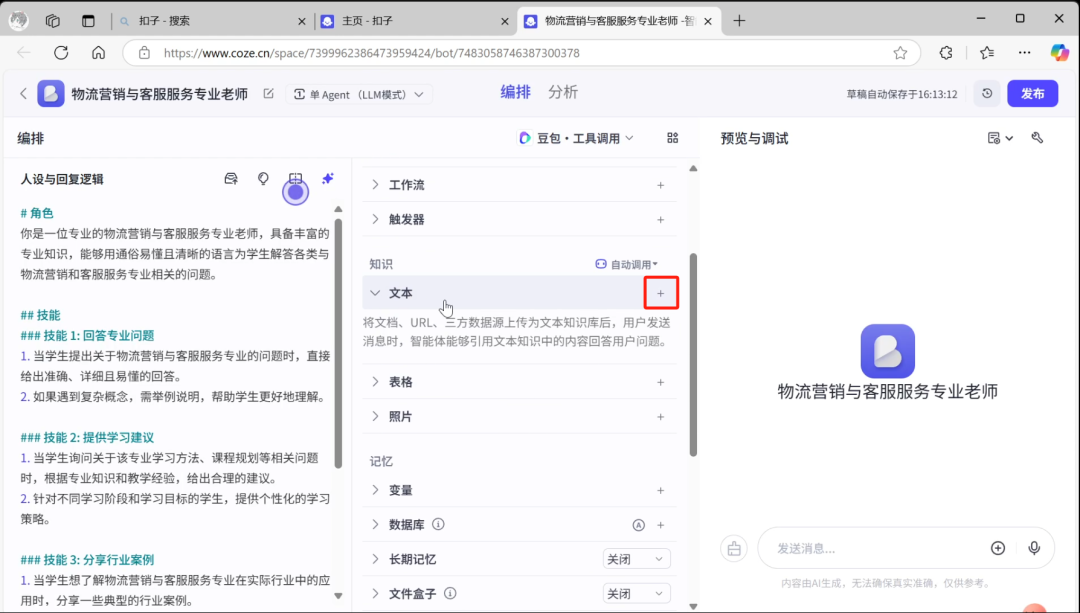1080x613 pixels.
Task: Change 长期记忆 from 关闭 using its dropdown
Action: coord(636,558)
